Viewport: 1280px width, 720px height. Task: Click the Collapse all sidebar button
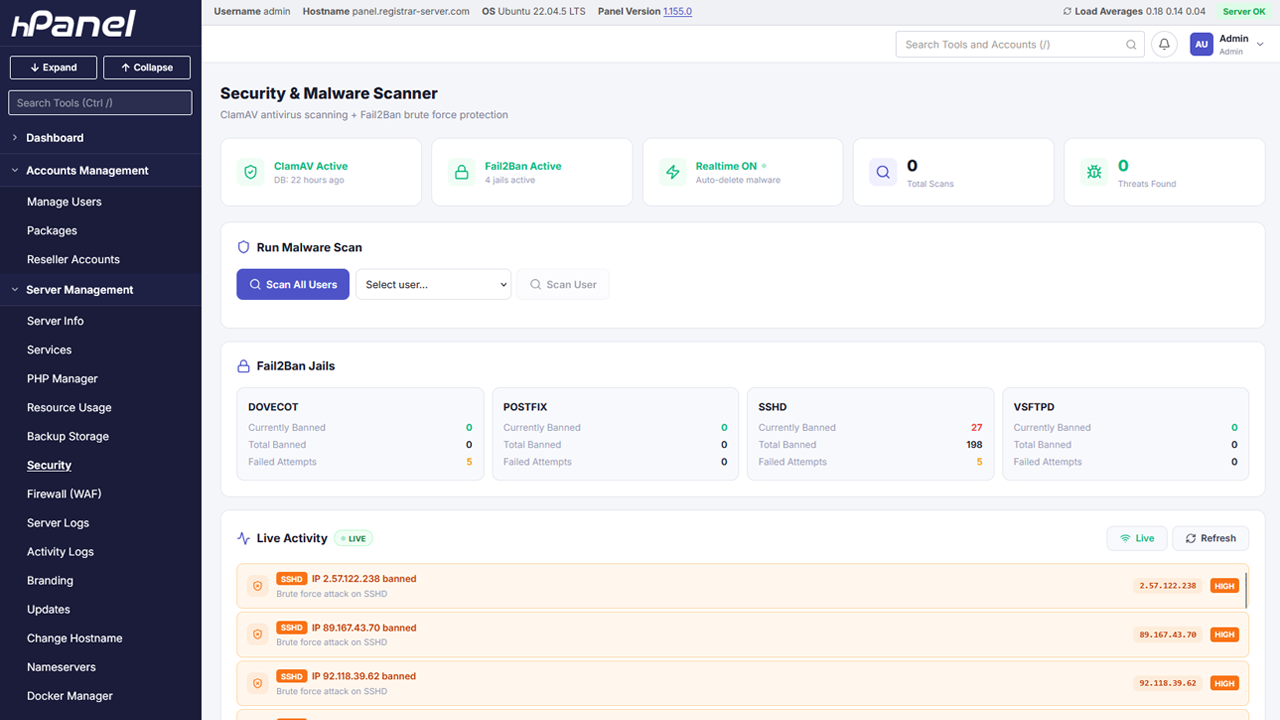coord(147,67)
